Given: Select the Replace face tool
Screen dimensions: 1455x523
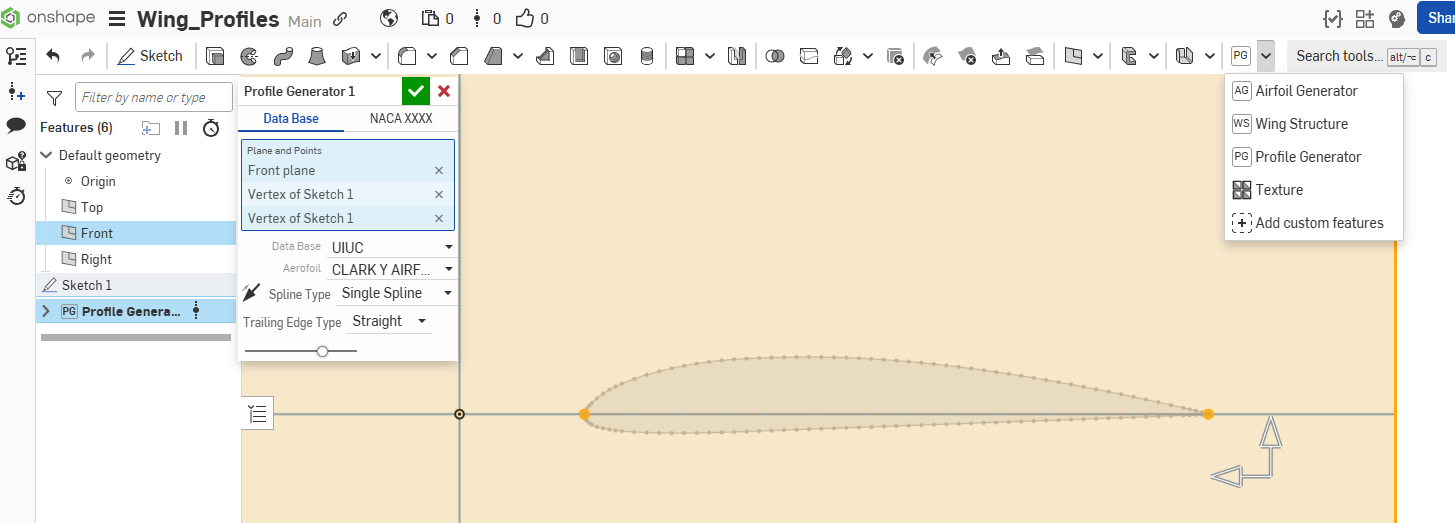Looking at the screenshot, I should point(1035,56).
